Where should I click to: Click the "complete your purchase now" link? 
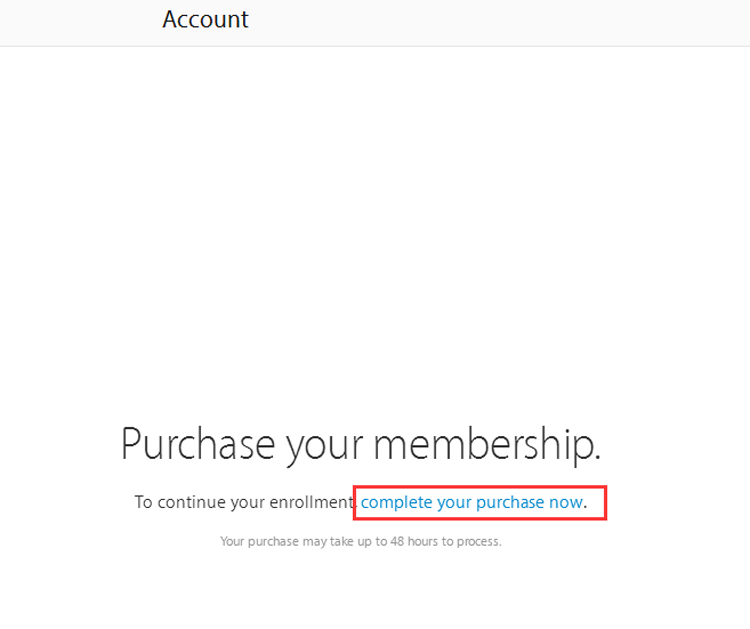point(471,502)
